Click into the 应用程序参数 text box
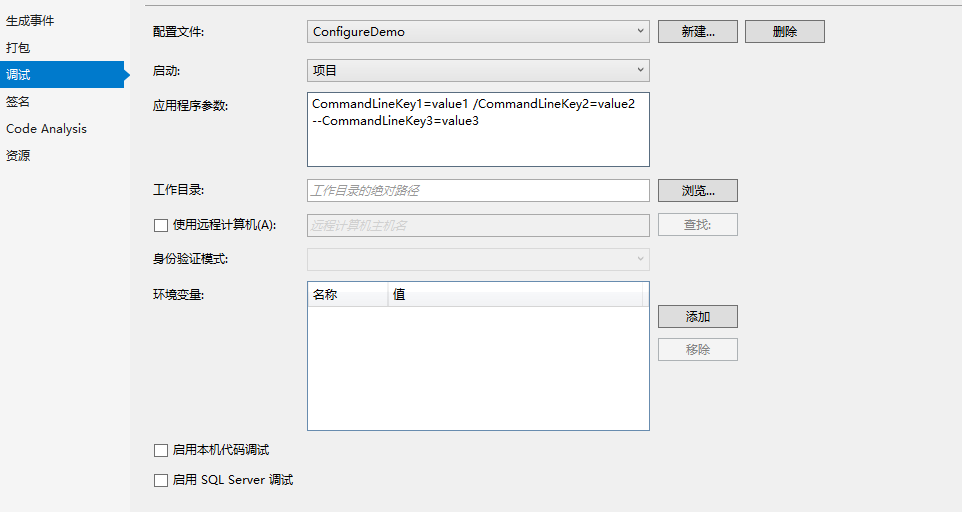This screenshot has height=512, width=962. (478, 129)
